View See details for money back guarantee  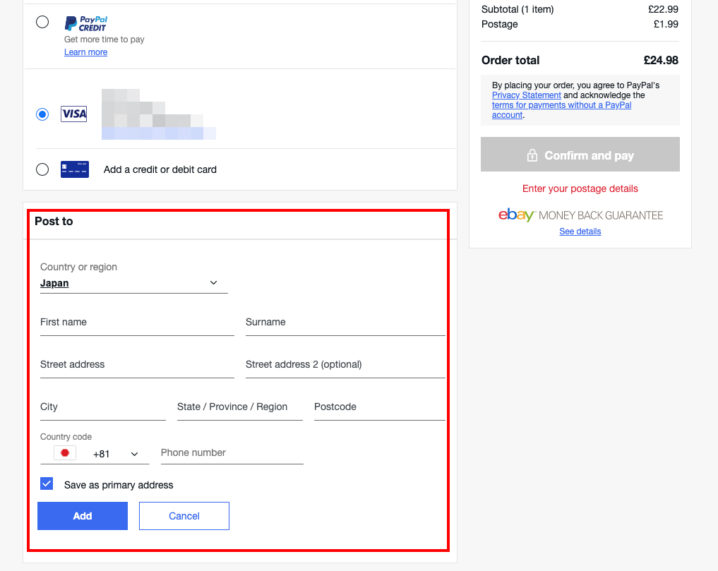[580, 232]
